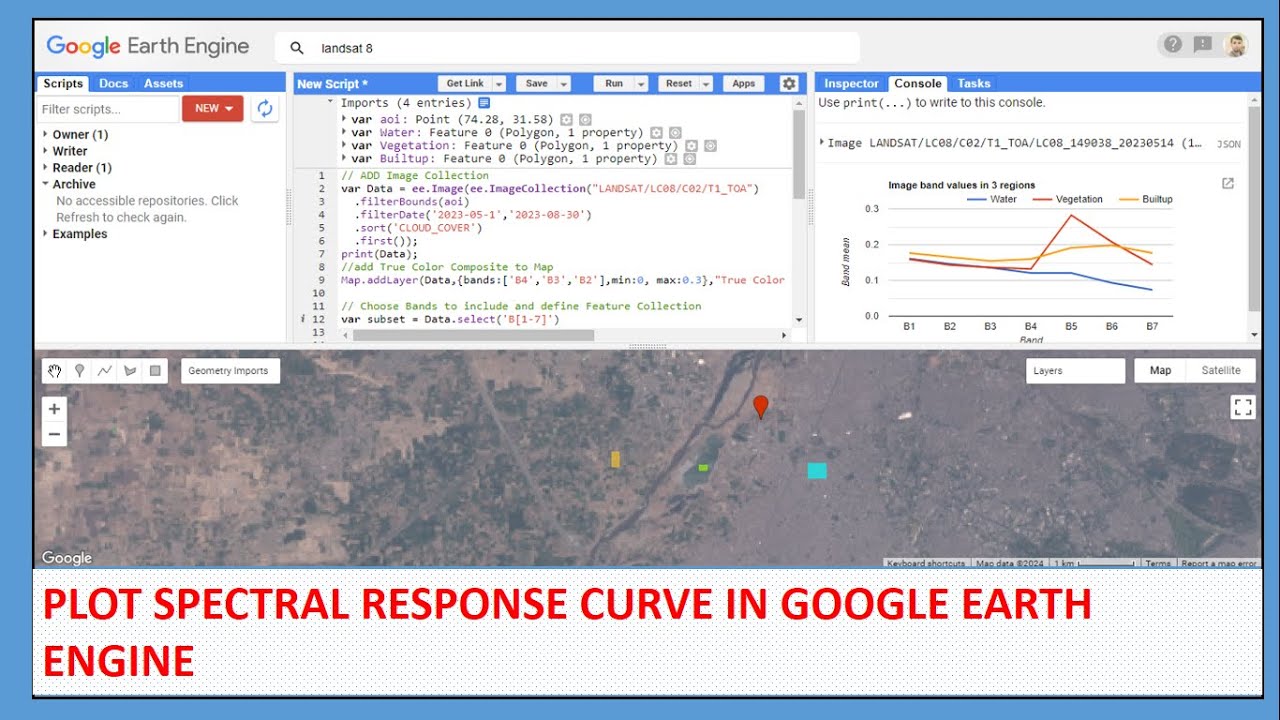The height and width of the screenshot is (720, 1280).
Task: Refresh the scripts repository list
Action: (264, 108)
